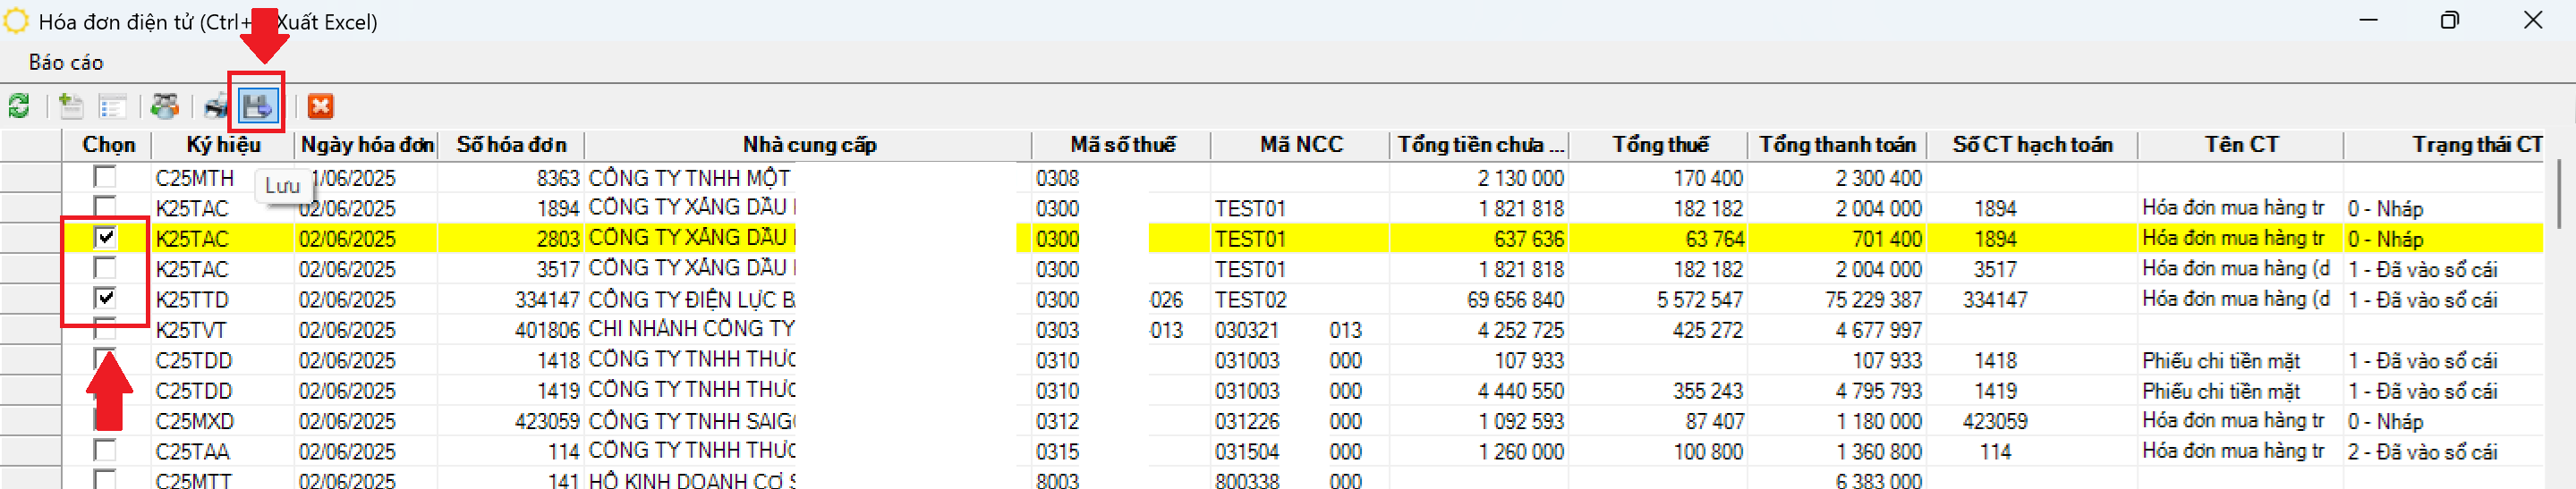Viewport: 2576px width, 489px height.
Task: Open the list view toolbar icon
Action: pos(112,106)
